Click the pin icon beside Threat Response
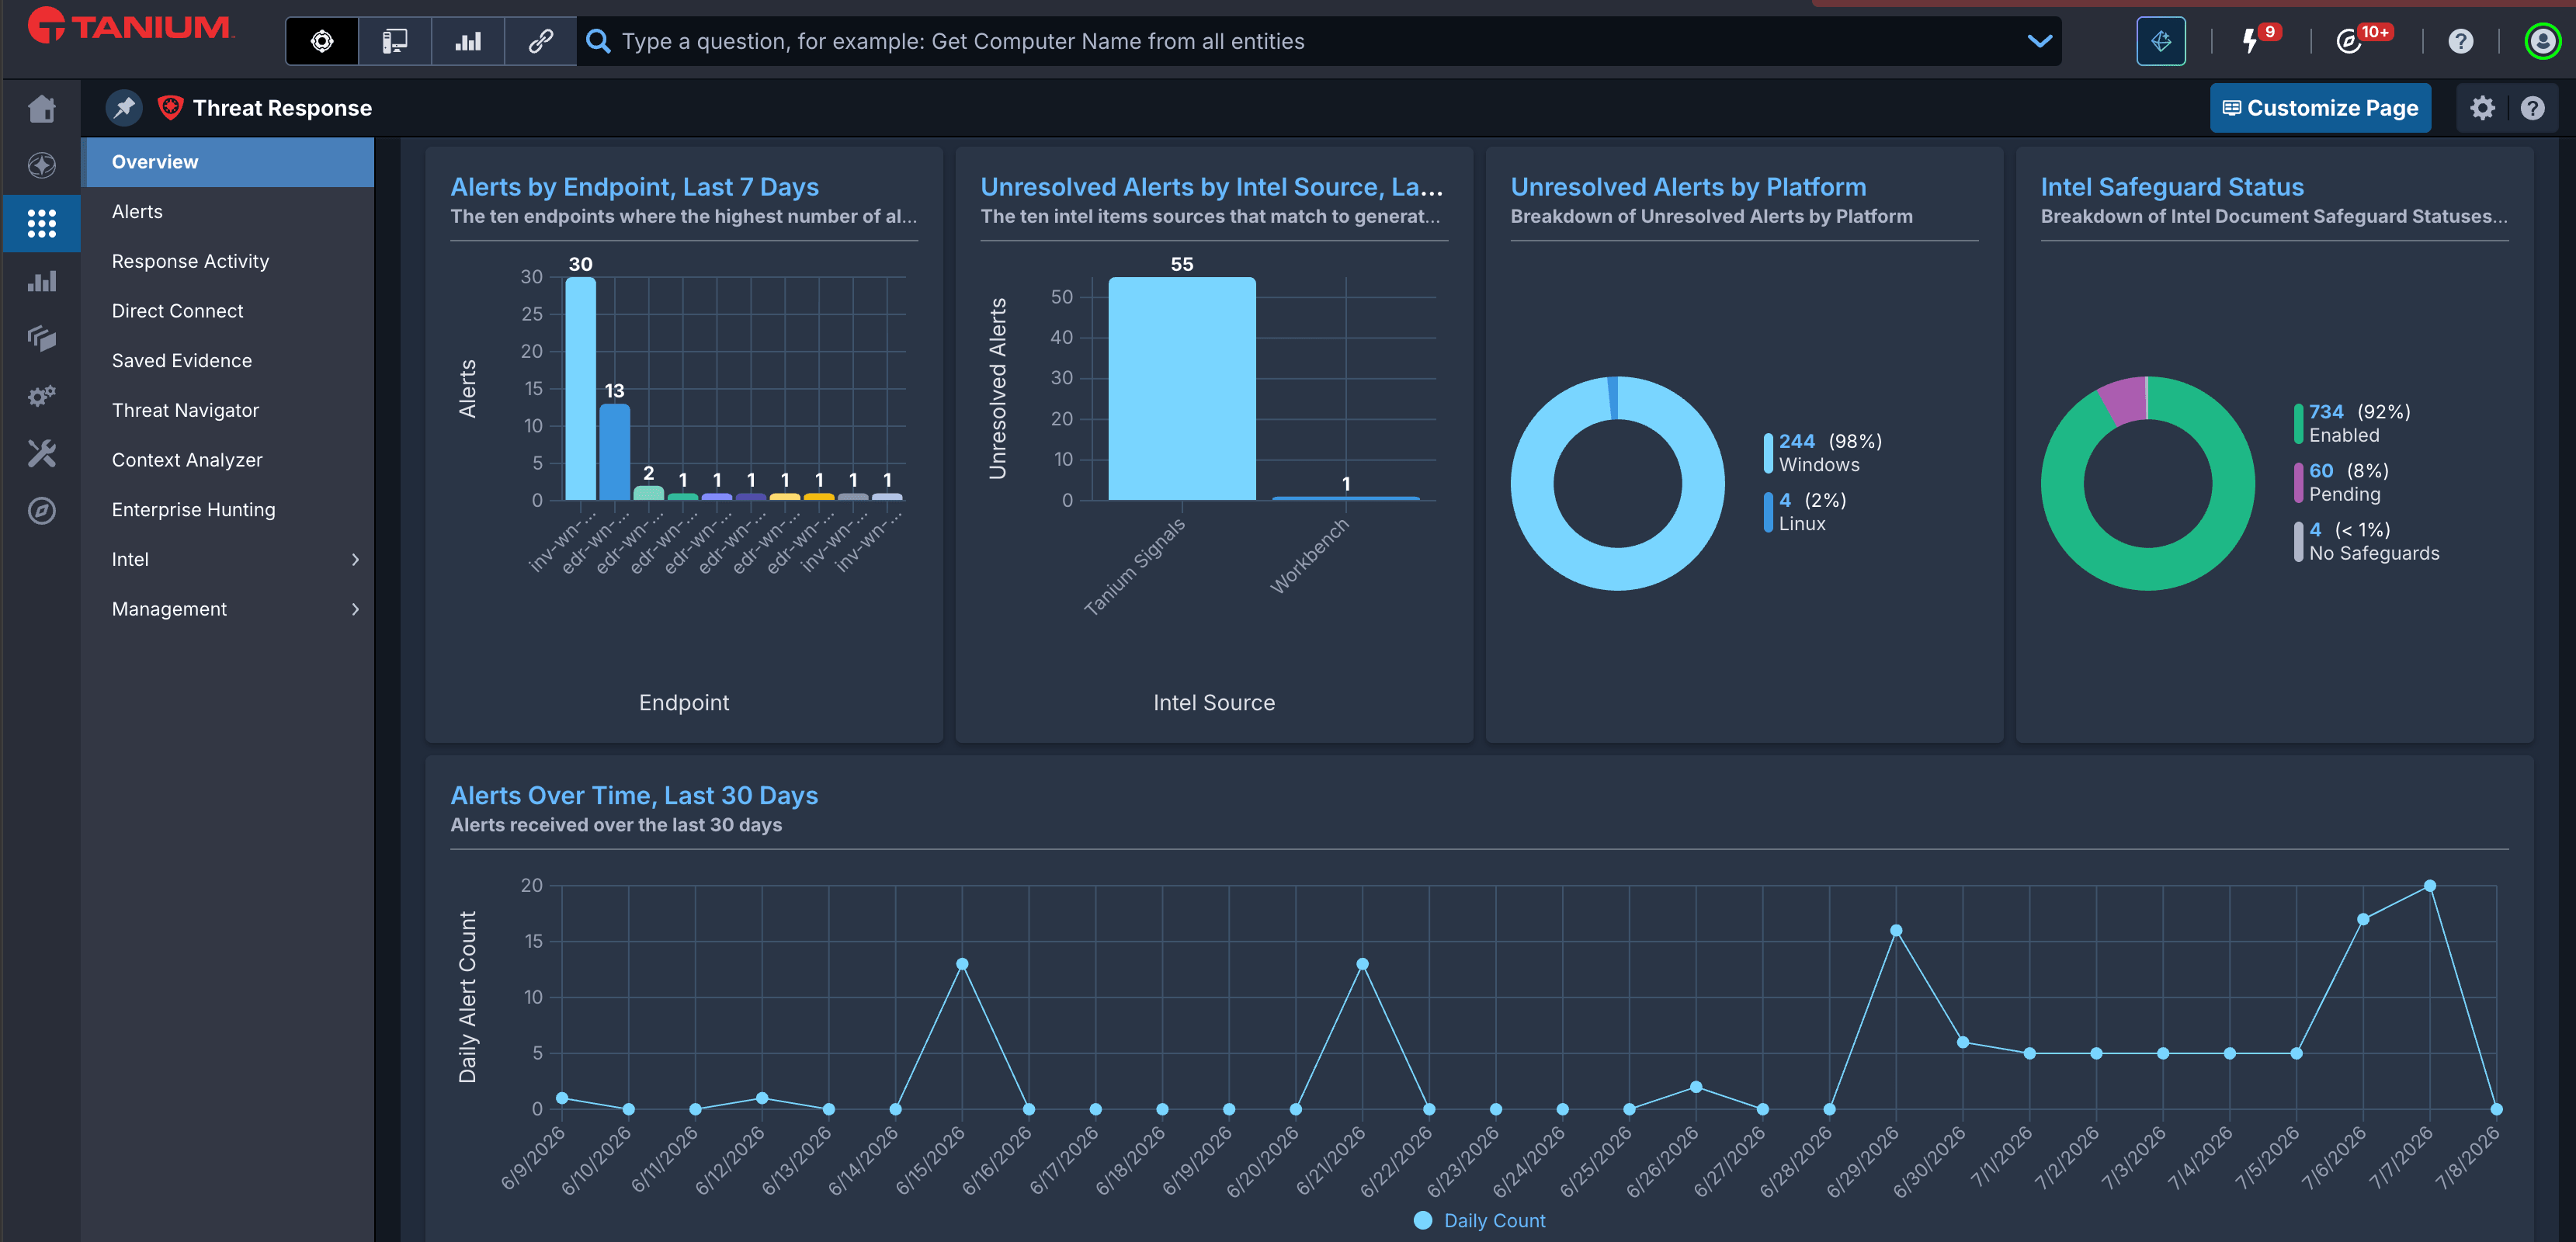Screen dimensions: 2576x1242 click(x=124, y=108)
